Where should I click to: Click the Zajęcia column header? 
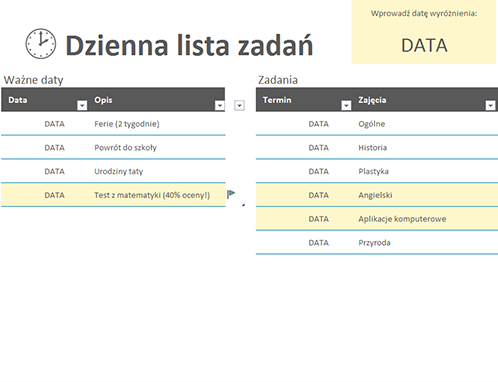coord(372,100)
